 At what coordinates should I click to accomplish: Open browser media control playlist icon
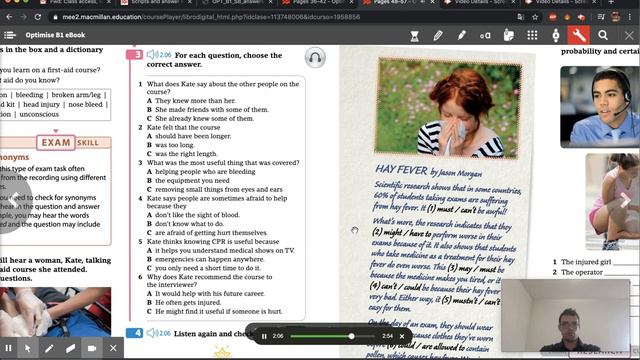click(601, 17)
